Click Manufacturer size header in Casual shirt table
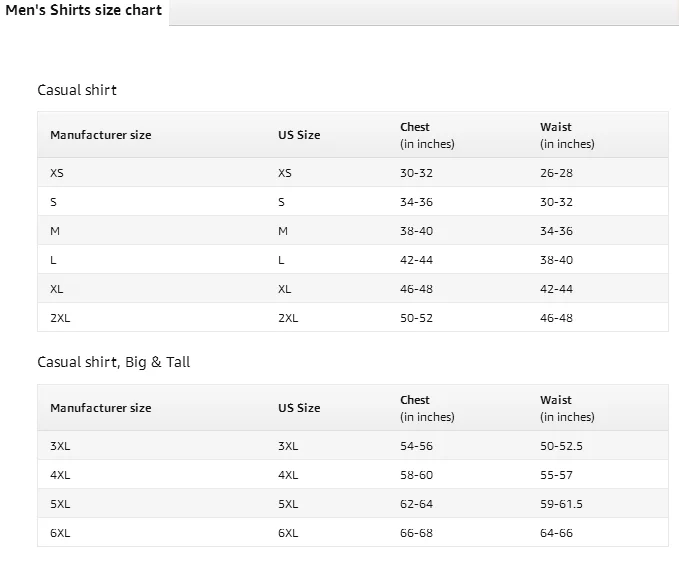The width and height of the screenshot is (679, 579). coord(101,135)
